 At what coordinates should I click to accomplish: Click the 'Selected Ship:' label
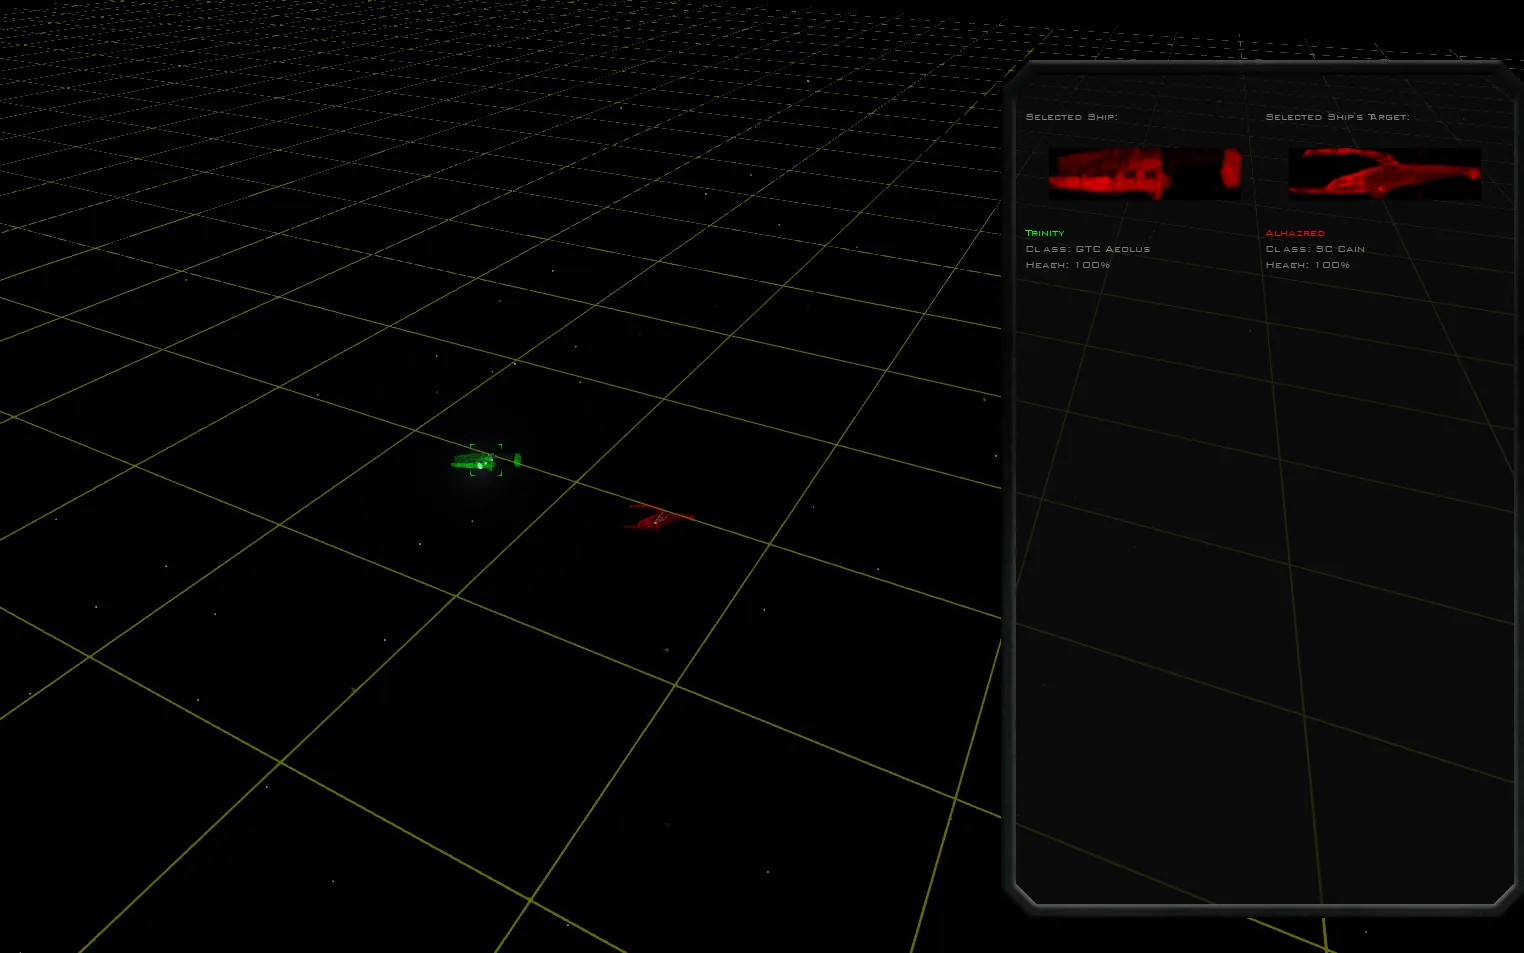[x=1072, y=117]
